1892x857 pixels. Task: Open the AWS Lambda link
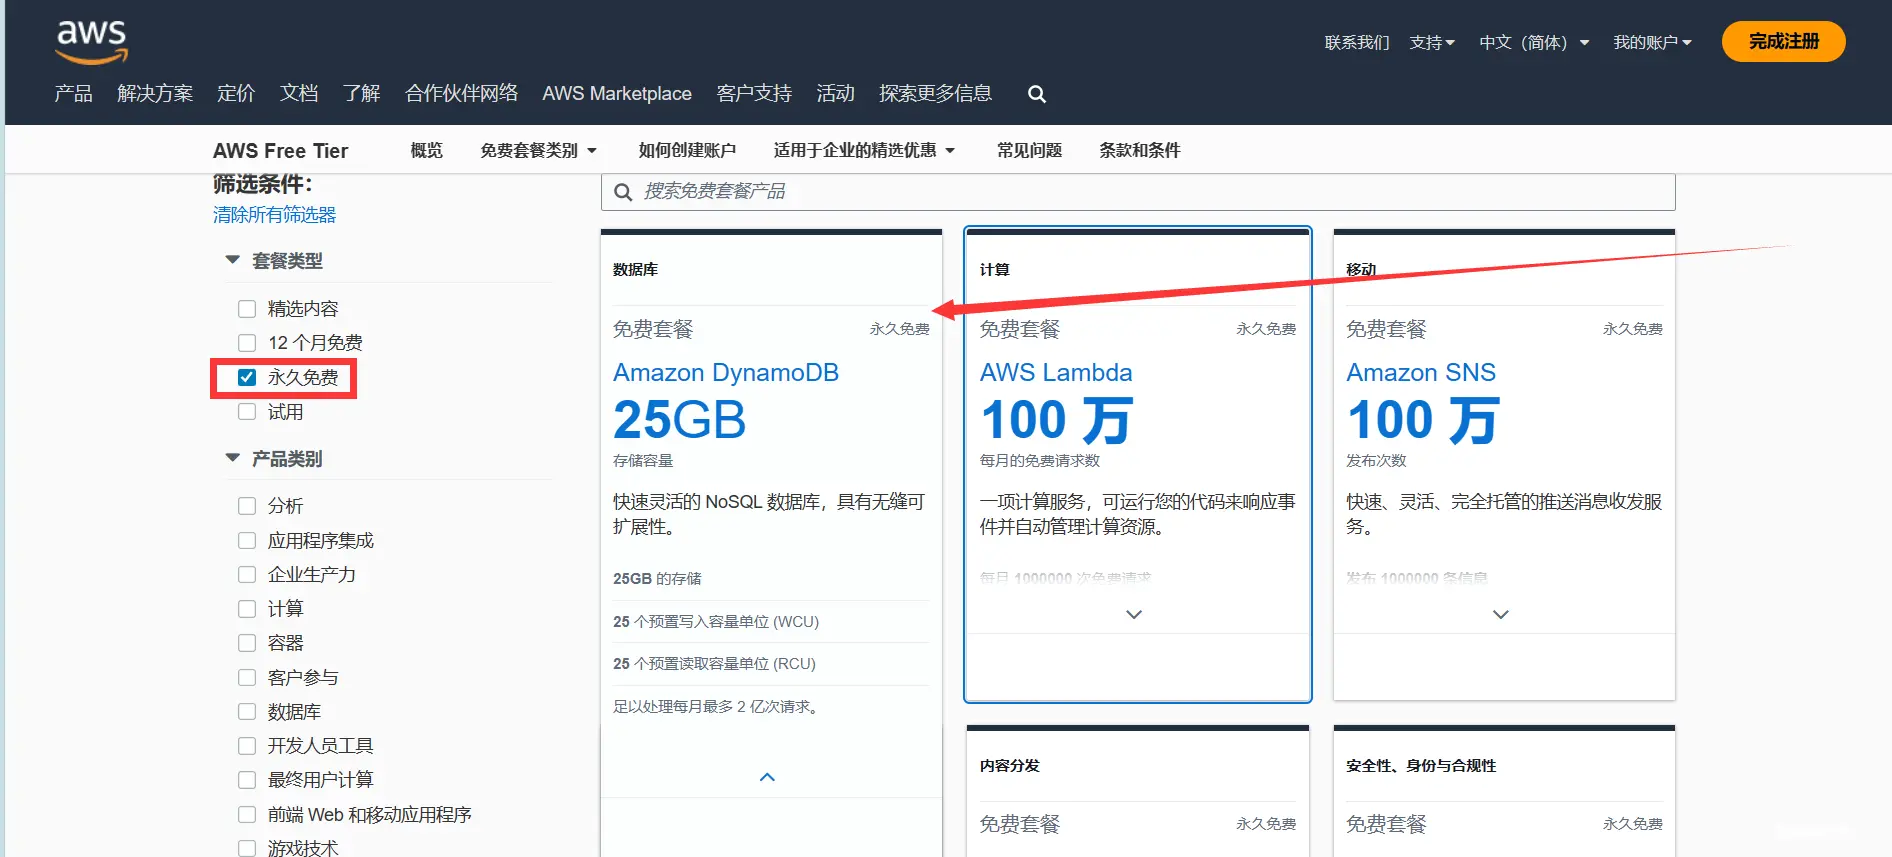coord(1056,373)
